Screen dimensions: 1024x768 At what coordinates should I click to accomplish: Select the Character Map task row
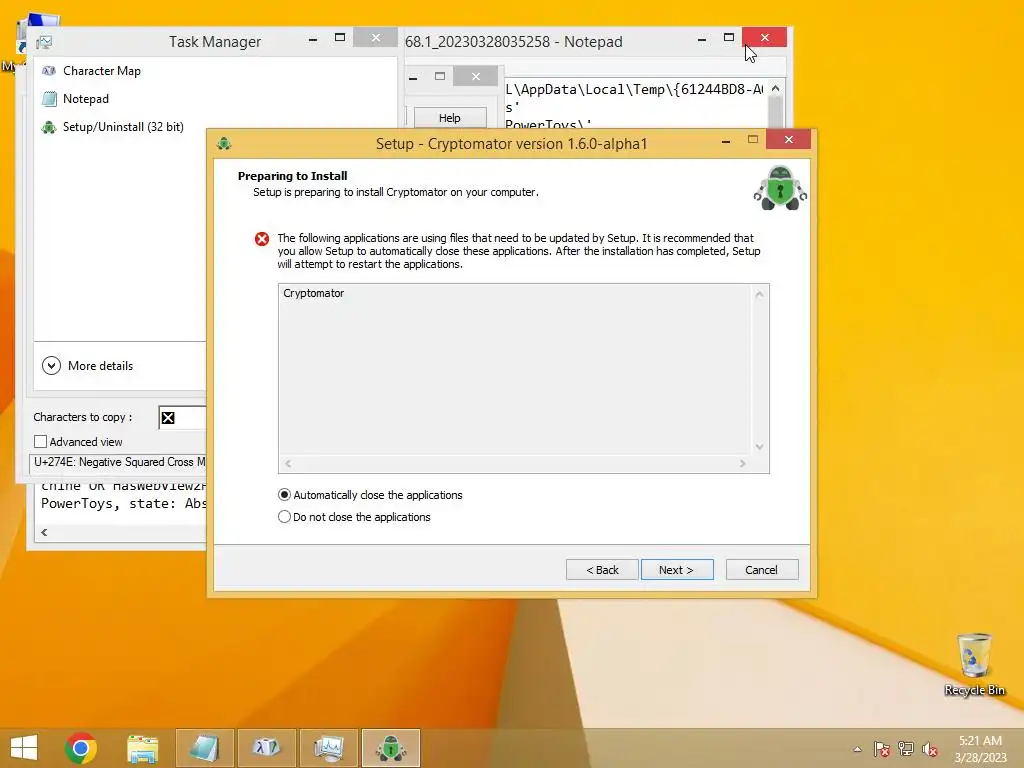(216, 71)
